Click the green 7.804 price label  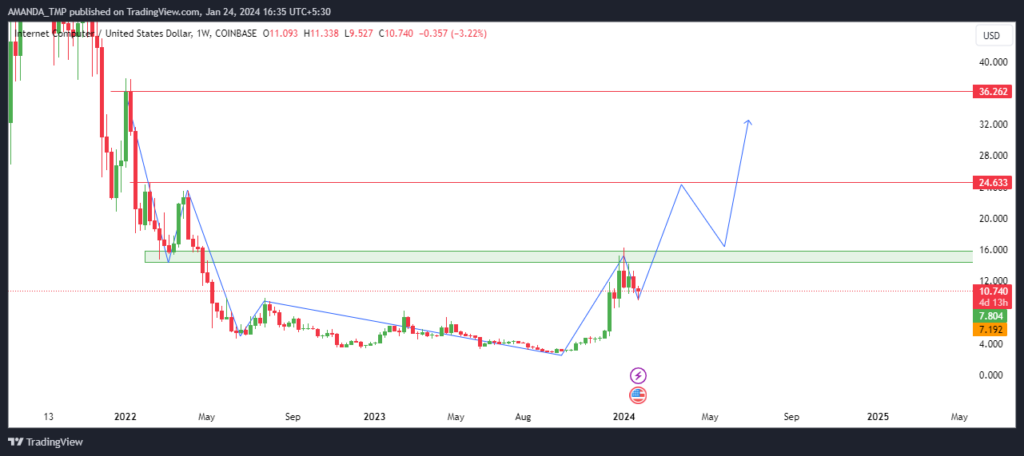point(991,317)
